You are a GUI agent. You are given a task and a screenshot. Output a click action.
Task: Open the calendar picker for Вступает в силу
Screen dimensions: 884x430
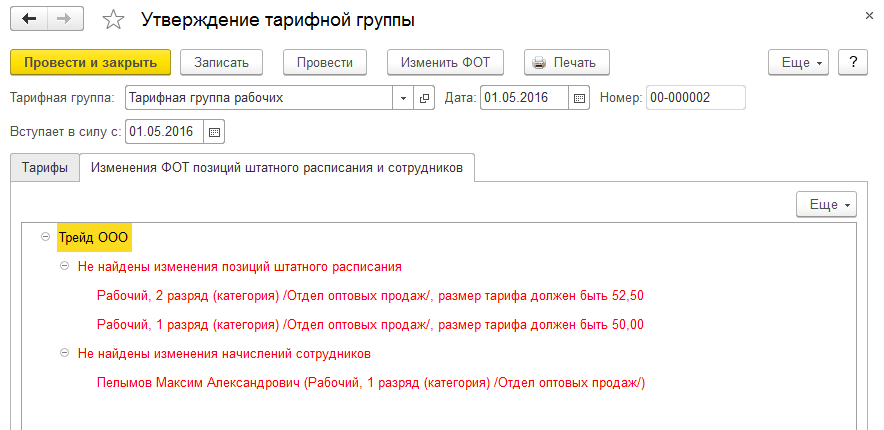(215, 131)
